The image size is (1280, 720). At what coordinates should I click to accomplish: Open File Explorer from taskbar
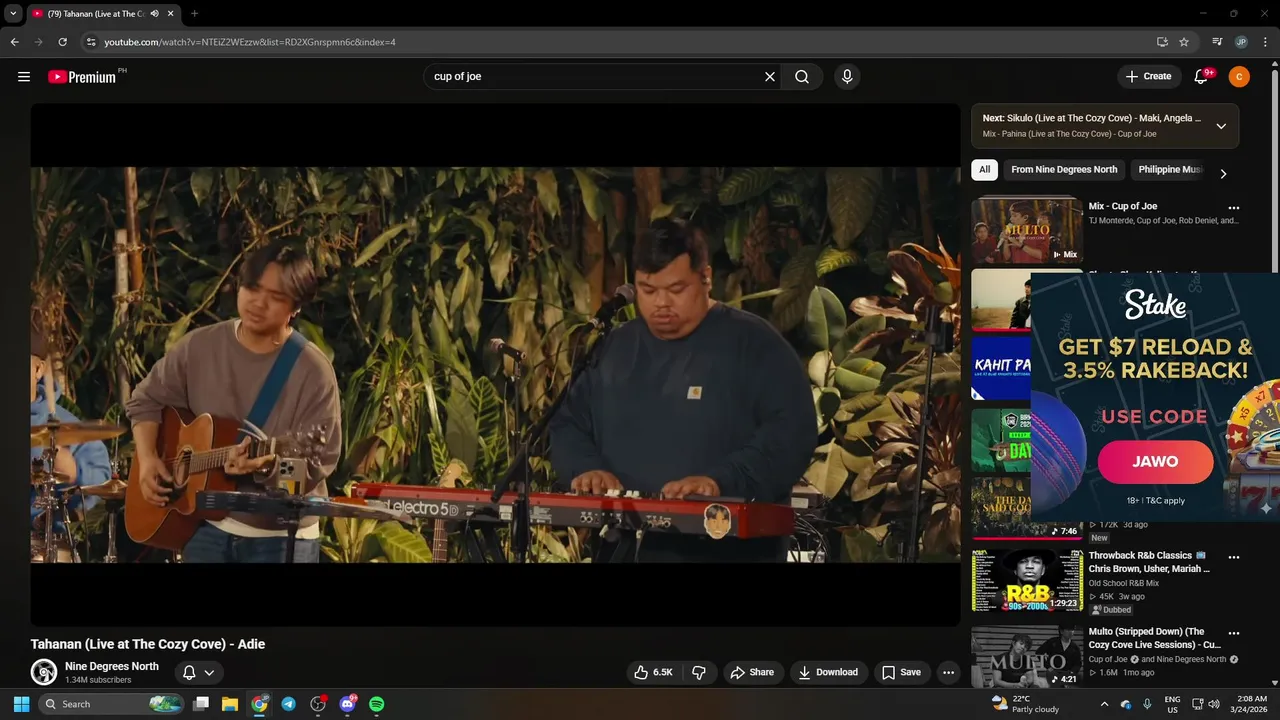[x=229, y=704]
